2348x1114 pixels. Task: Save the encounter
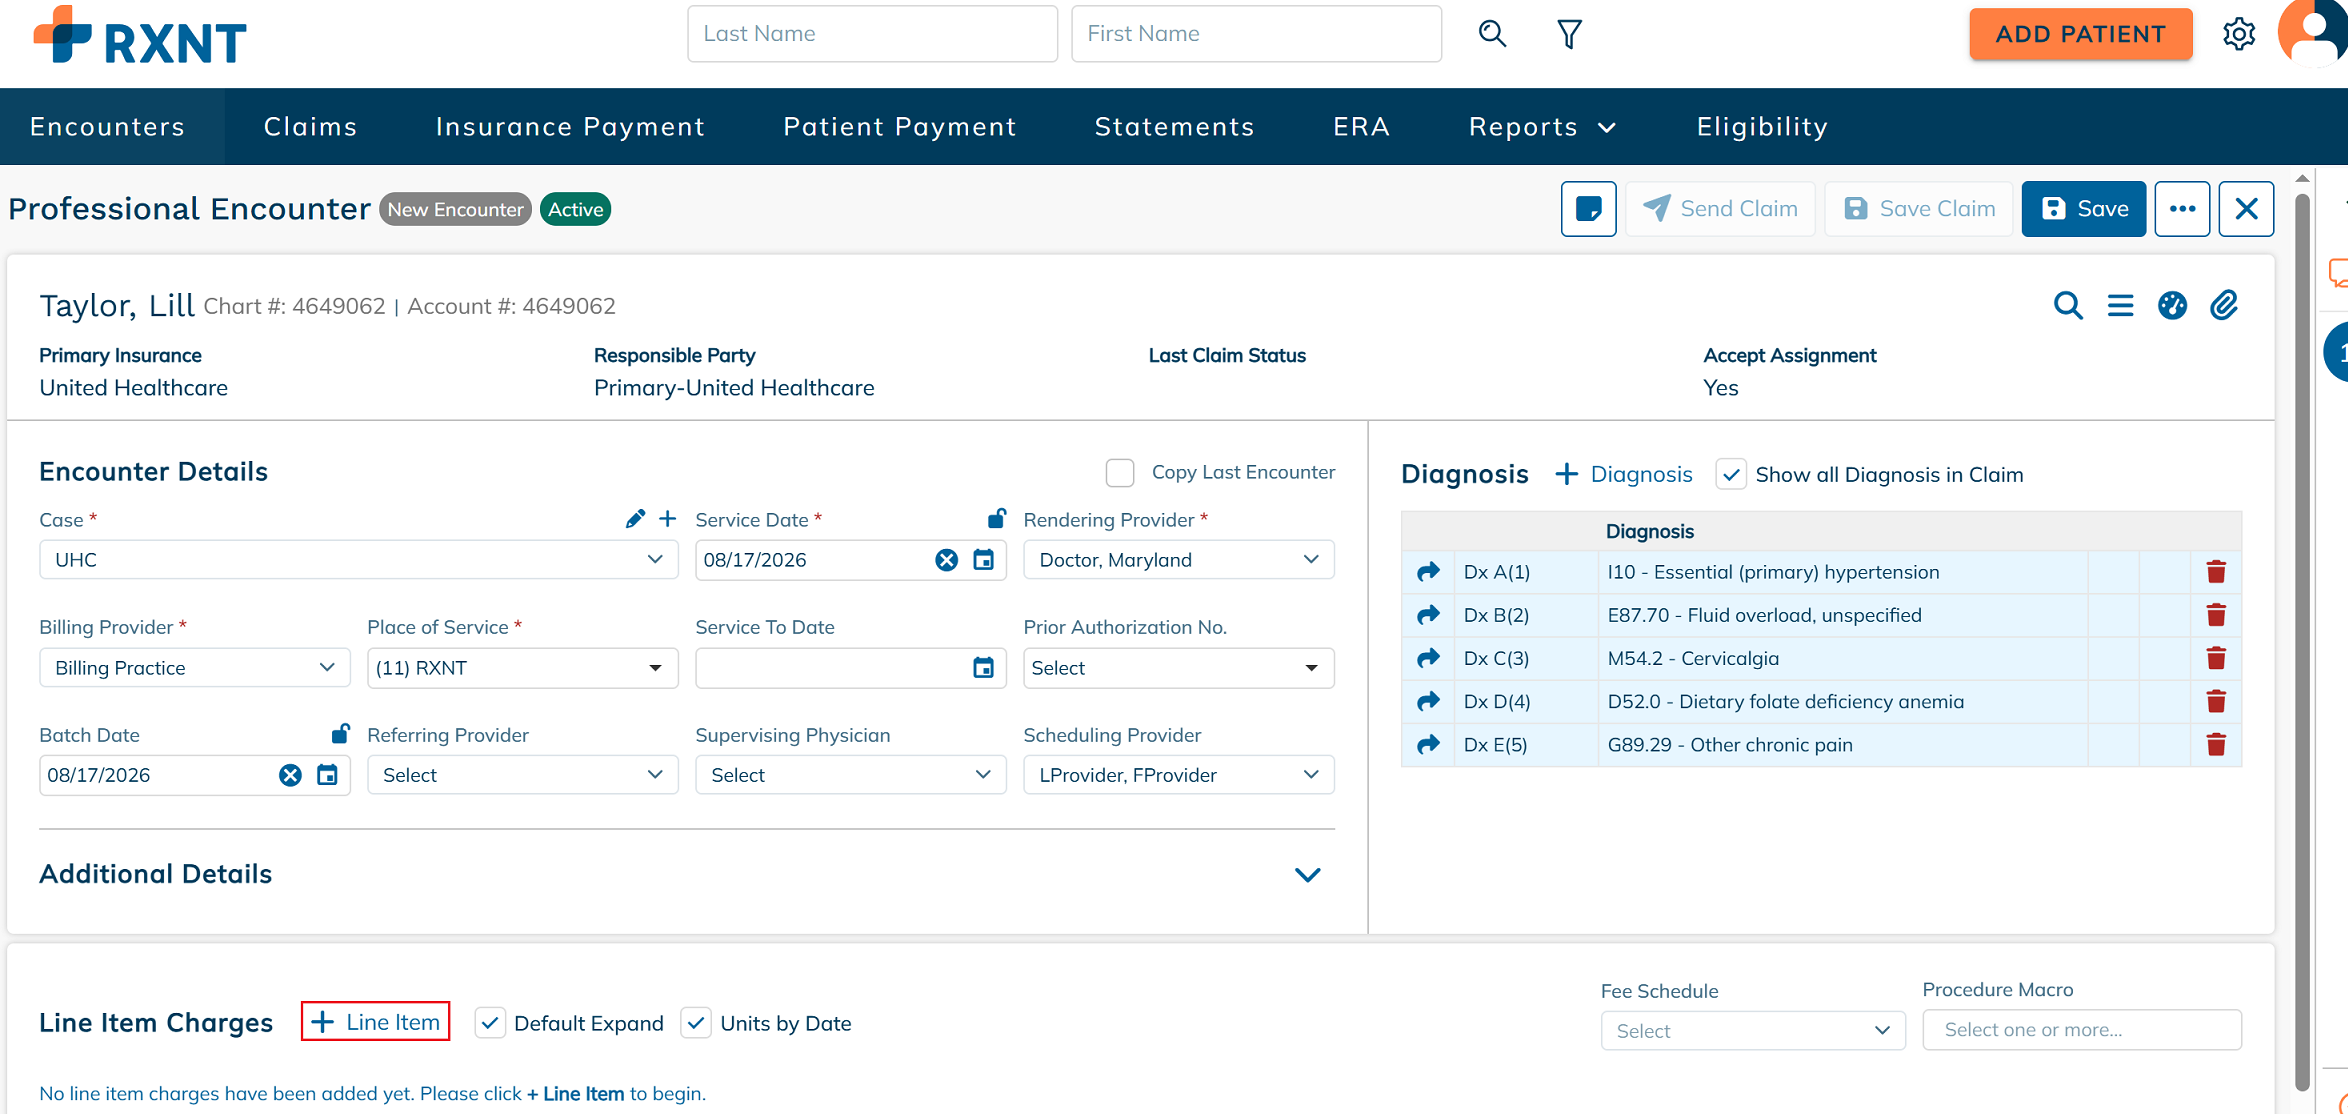click(x=2084, y=209)
